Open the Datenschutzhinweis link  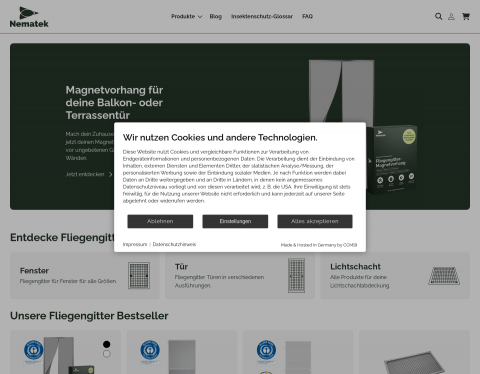click(x=174, y=244)
